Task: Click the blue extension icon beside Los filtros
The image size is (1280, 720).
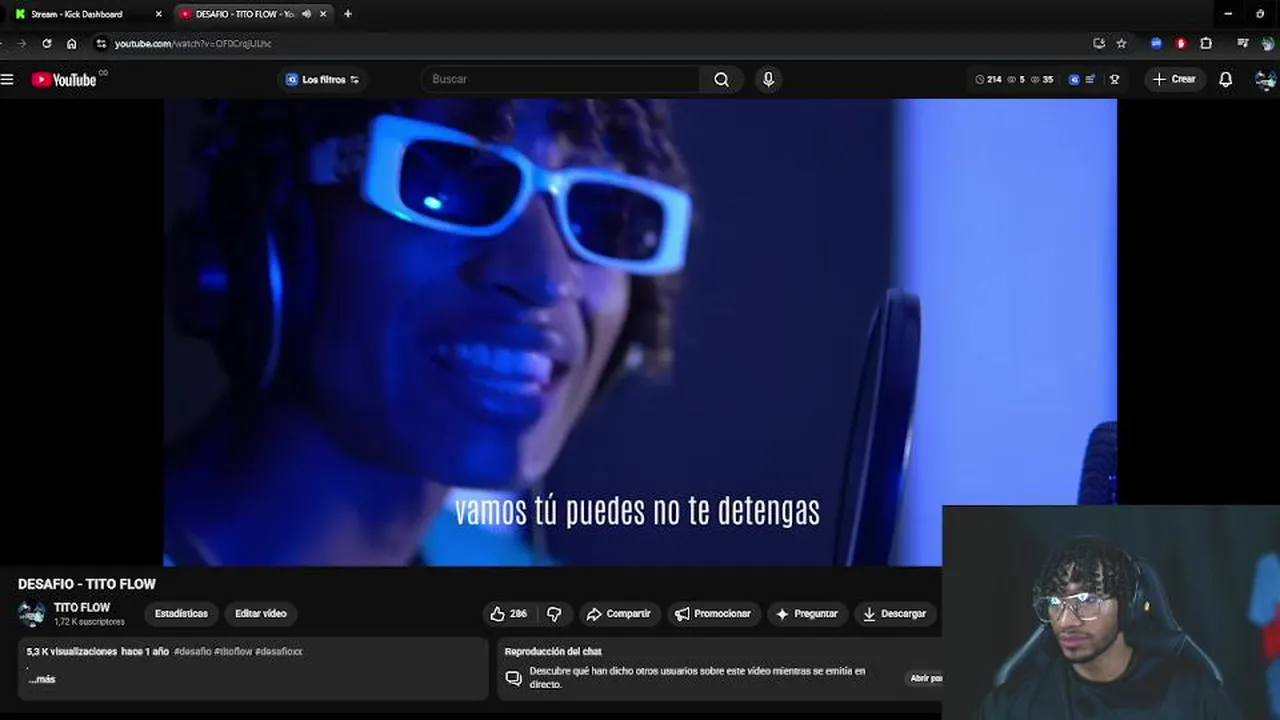Action: coord(291,79)
